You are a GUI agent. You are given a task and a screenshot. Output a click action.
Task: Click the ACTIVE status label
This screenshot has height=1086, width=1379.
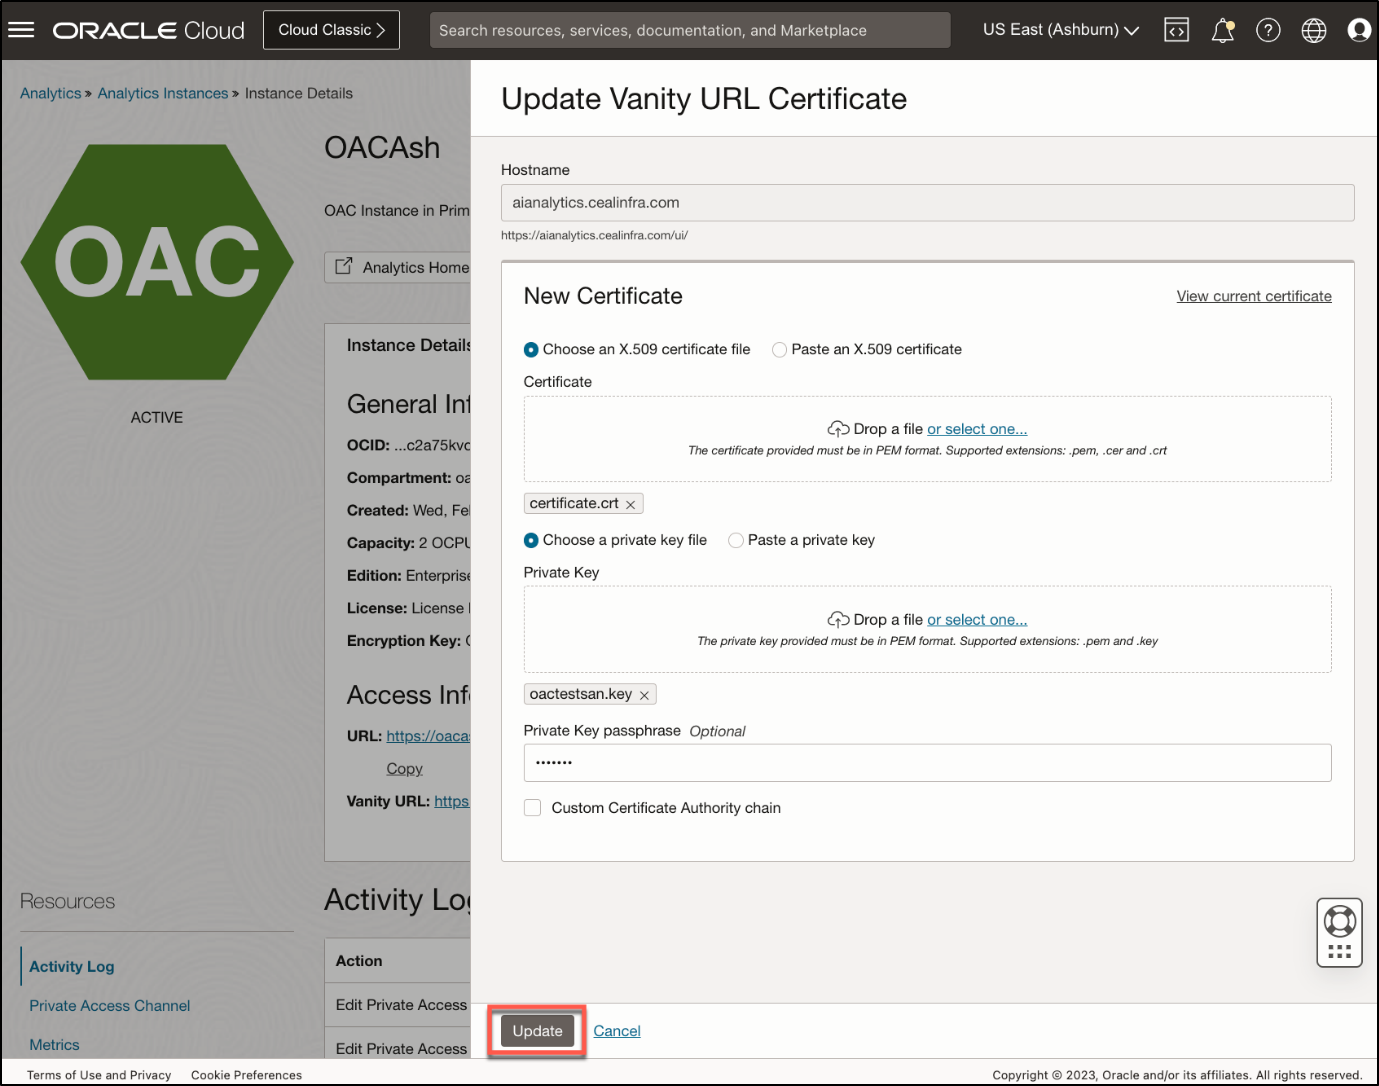coord(157,418)
